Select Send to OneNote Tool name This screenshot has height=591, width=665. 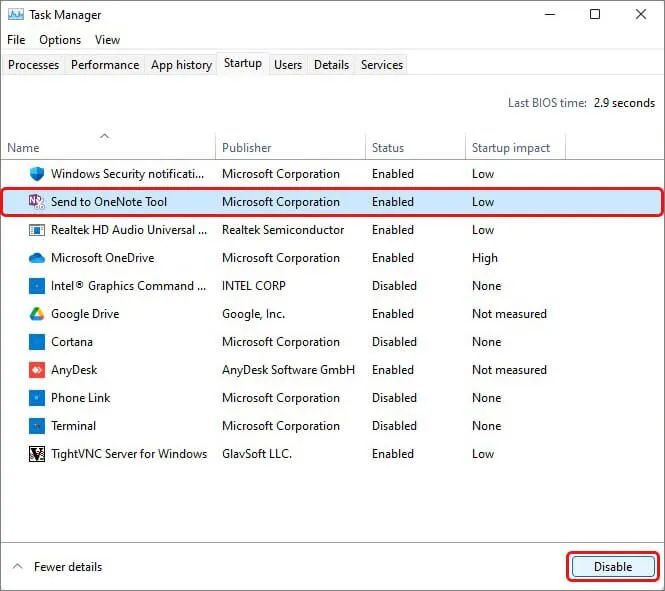(109, 202)
